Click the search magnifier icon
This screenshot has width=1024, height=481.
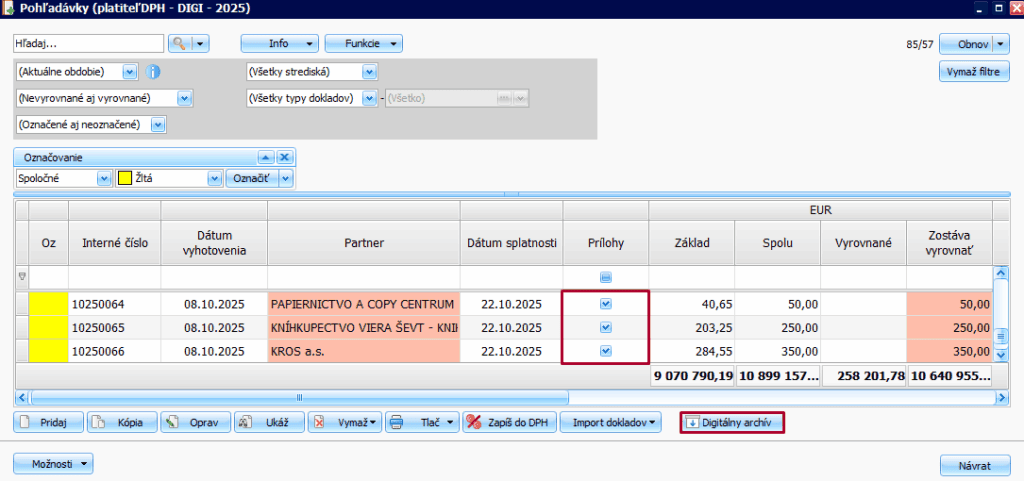coord(179,44)
